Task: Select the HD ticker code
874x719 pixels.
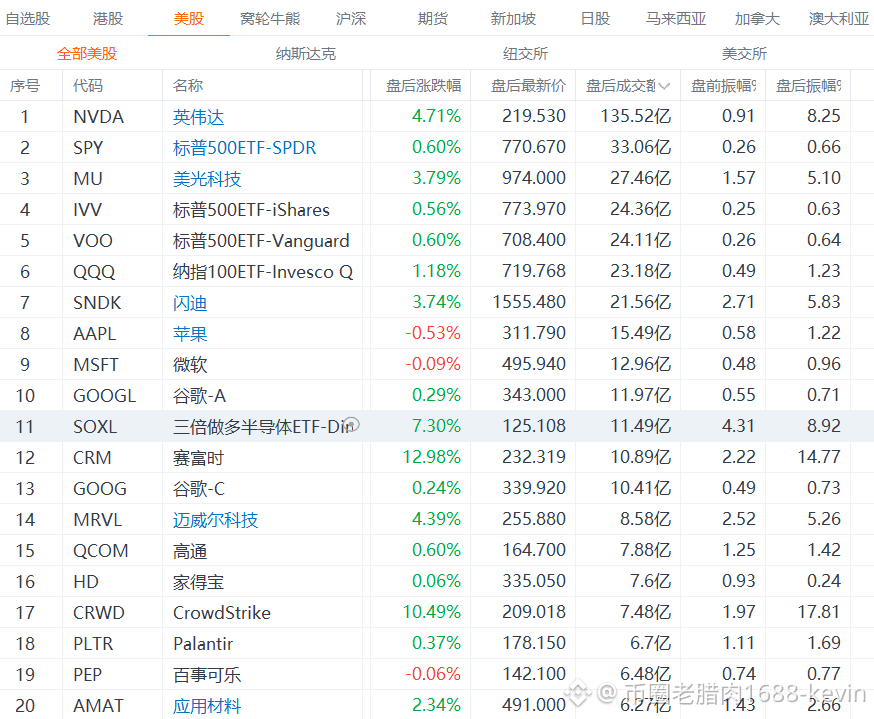Action: 86,582
